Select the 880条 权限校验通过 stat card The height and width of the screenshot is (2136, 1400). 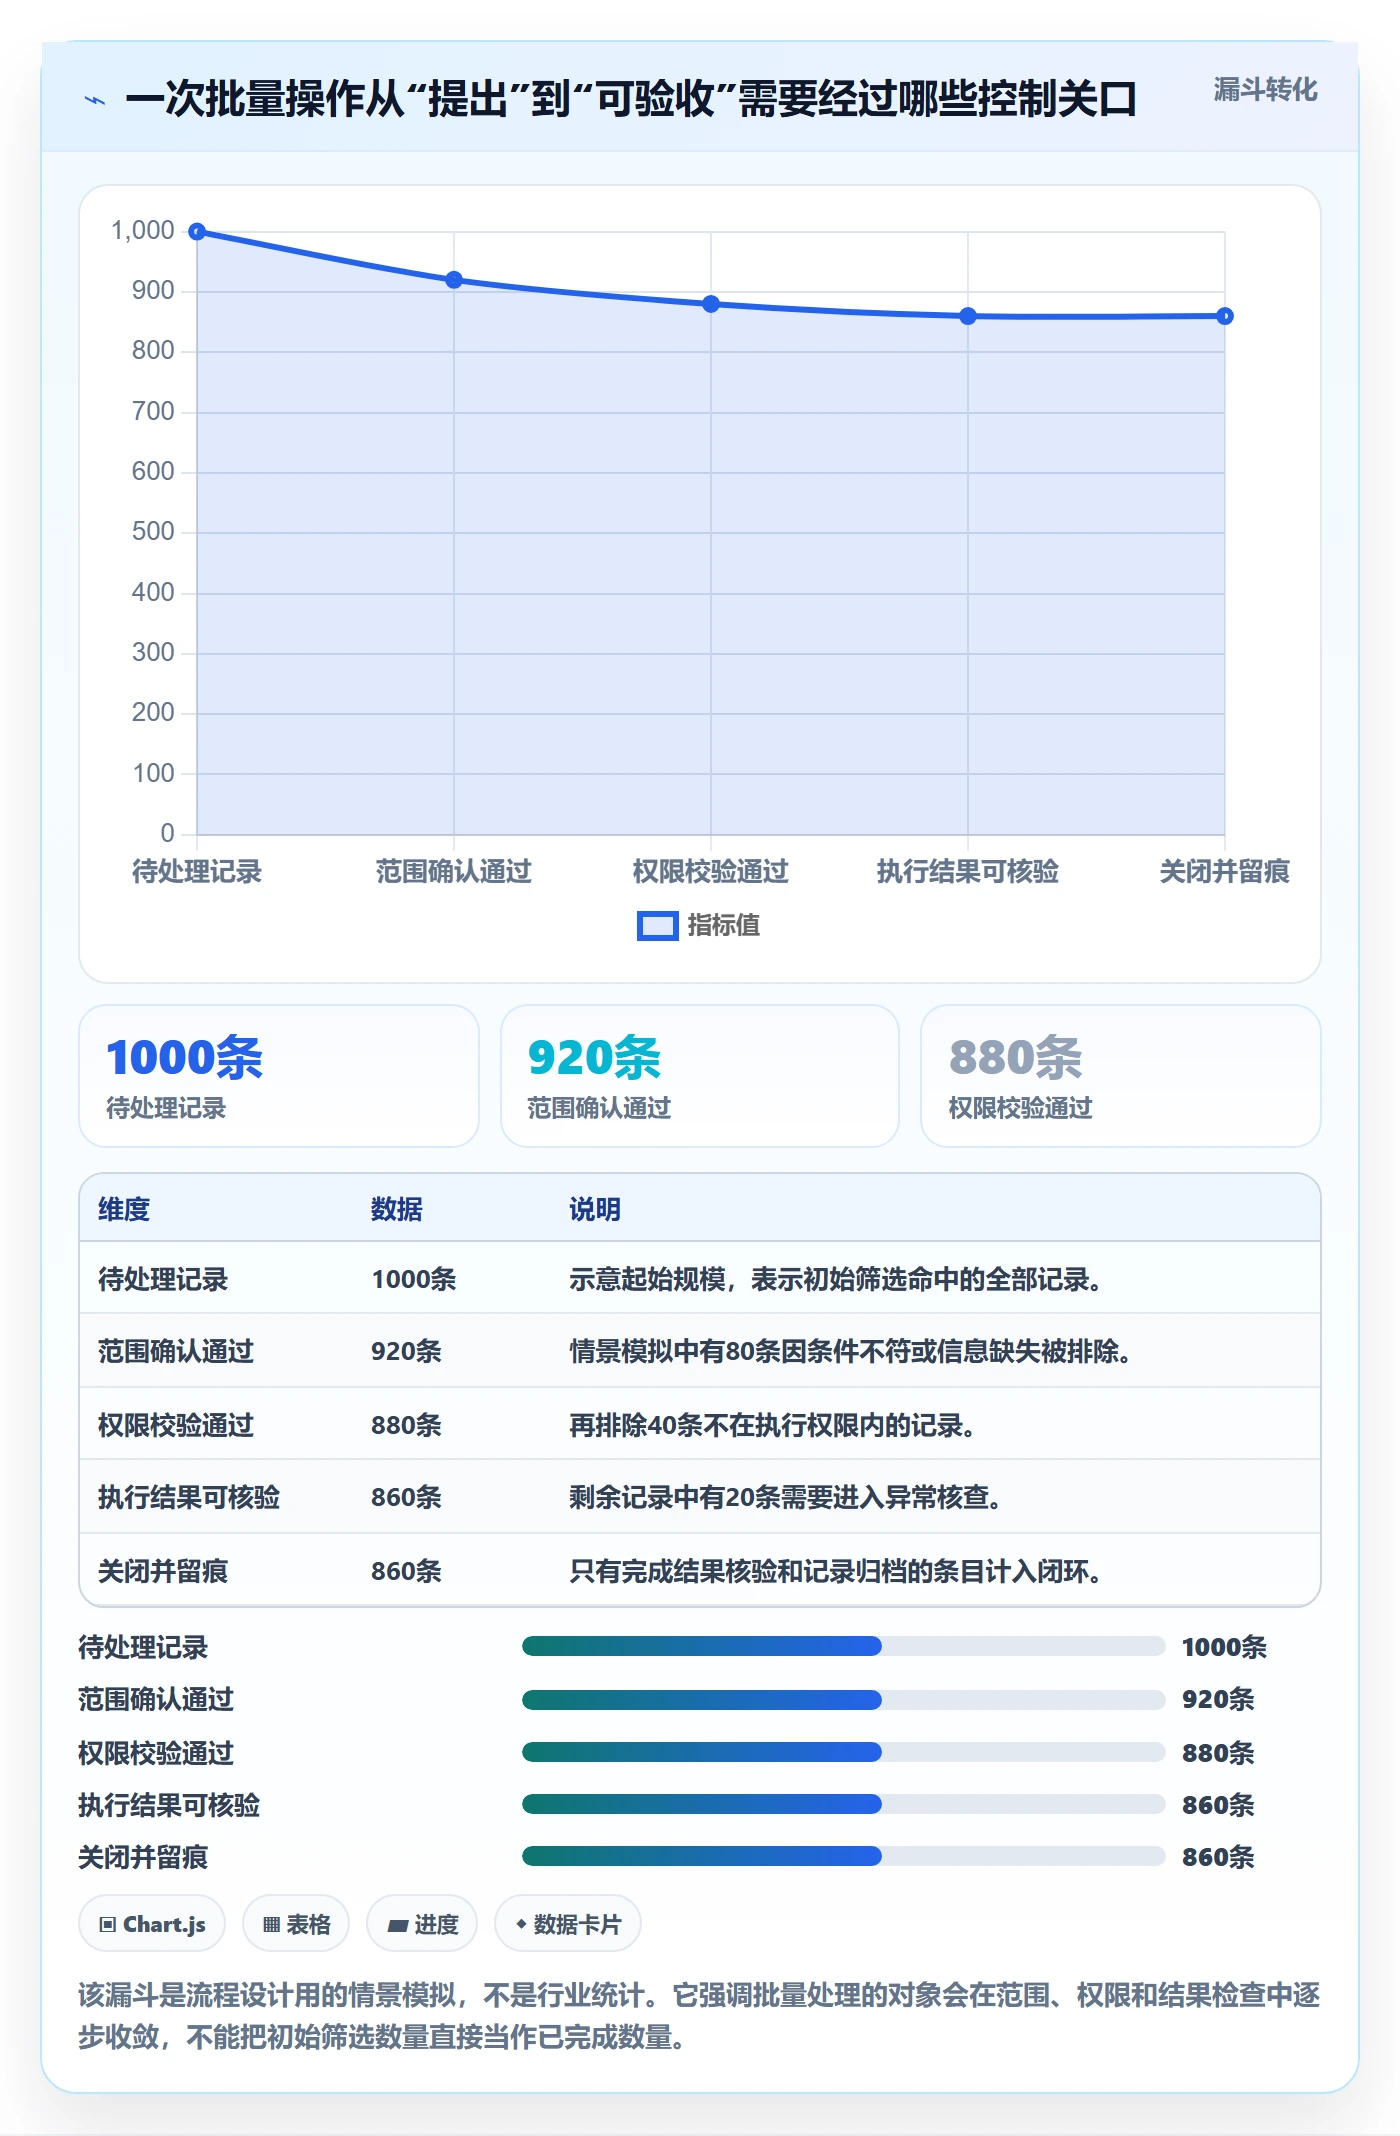click(x=1121, y=1076)
